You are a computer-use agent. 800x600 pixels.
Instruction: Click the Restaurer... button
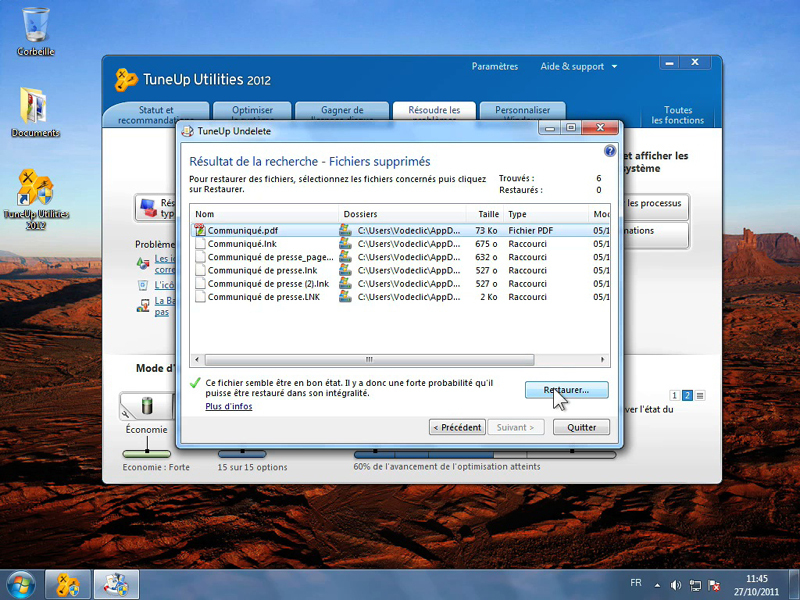click(566, 390)
